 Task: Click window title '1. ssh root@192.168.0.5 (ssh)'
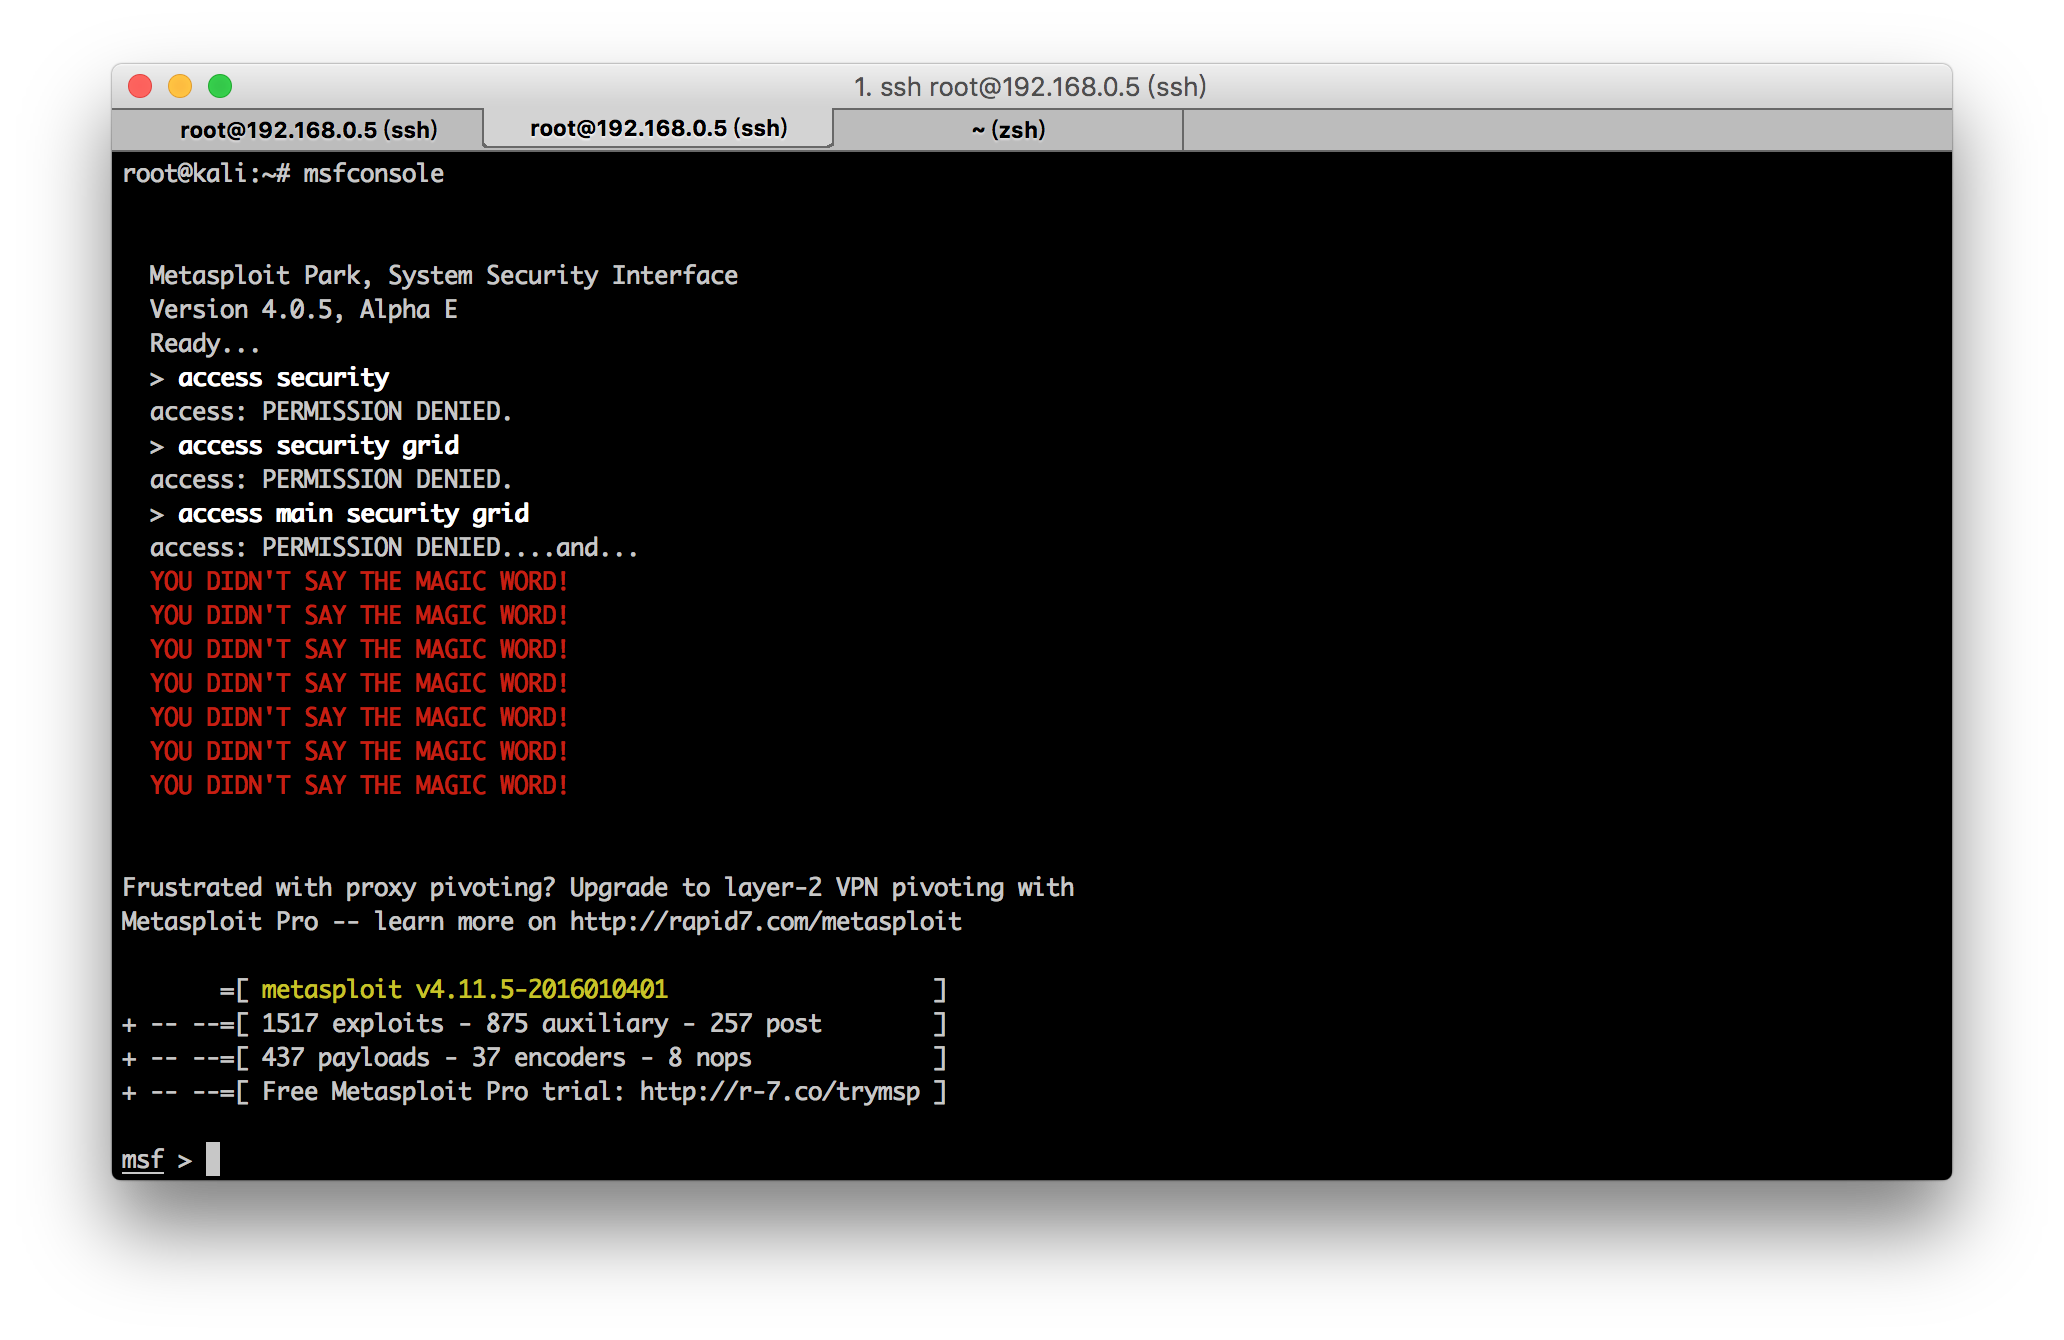tap(1030, 87)
